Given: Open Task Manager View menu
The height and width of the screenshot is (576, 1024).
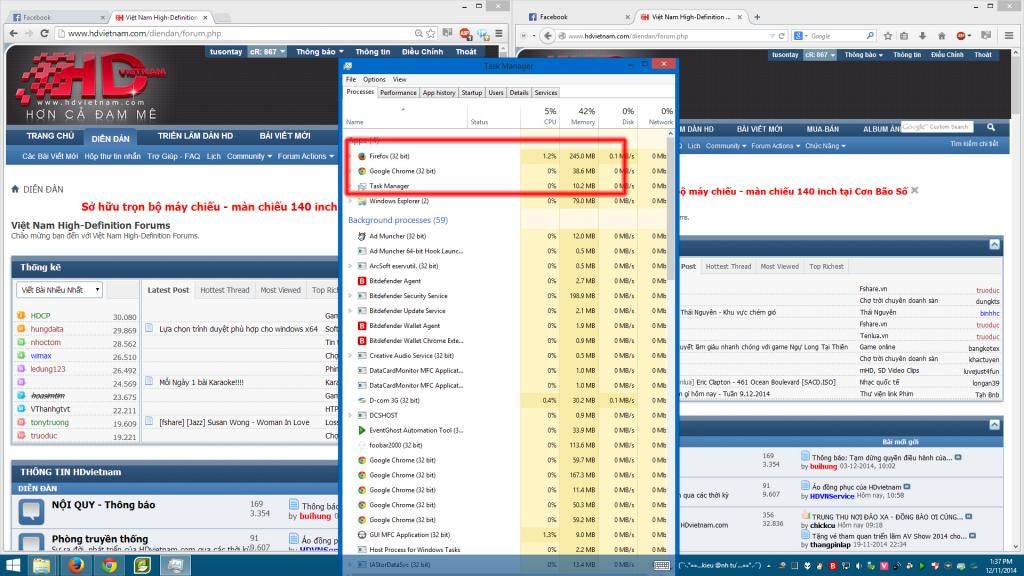Looking at the screenshot, I should pos(399,79).
